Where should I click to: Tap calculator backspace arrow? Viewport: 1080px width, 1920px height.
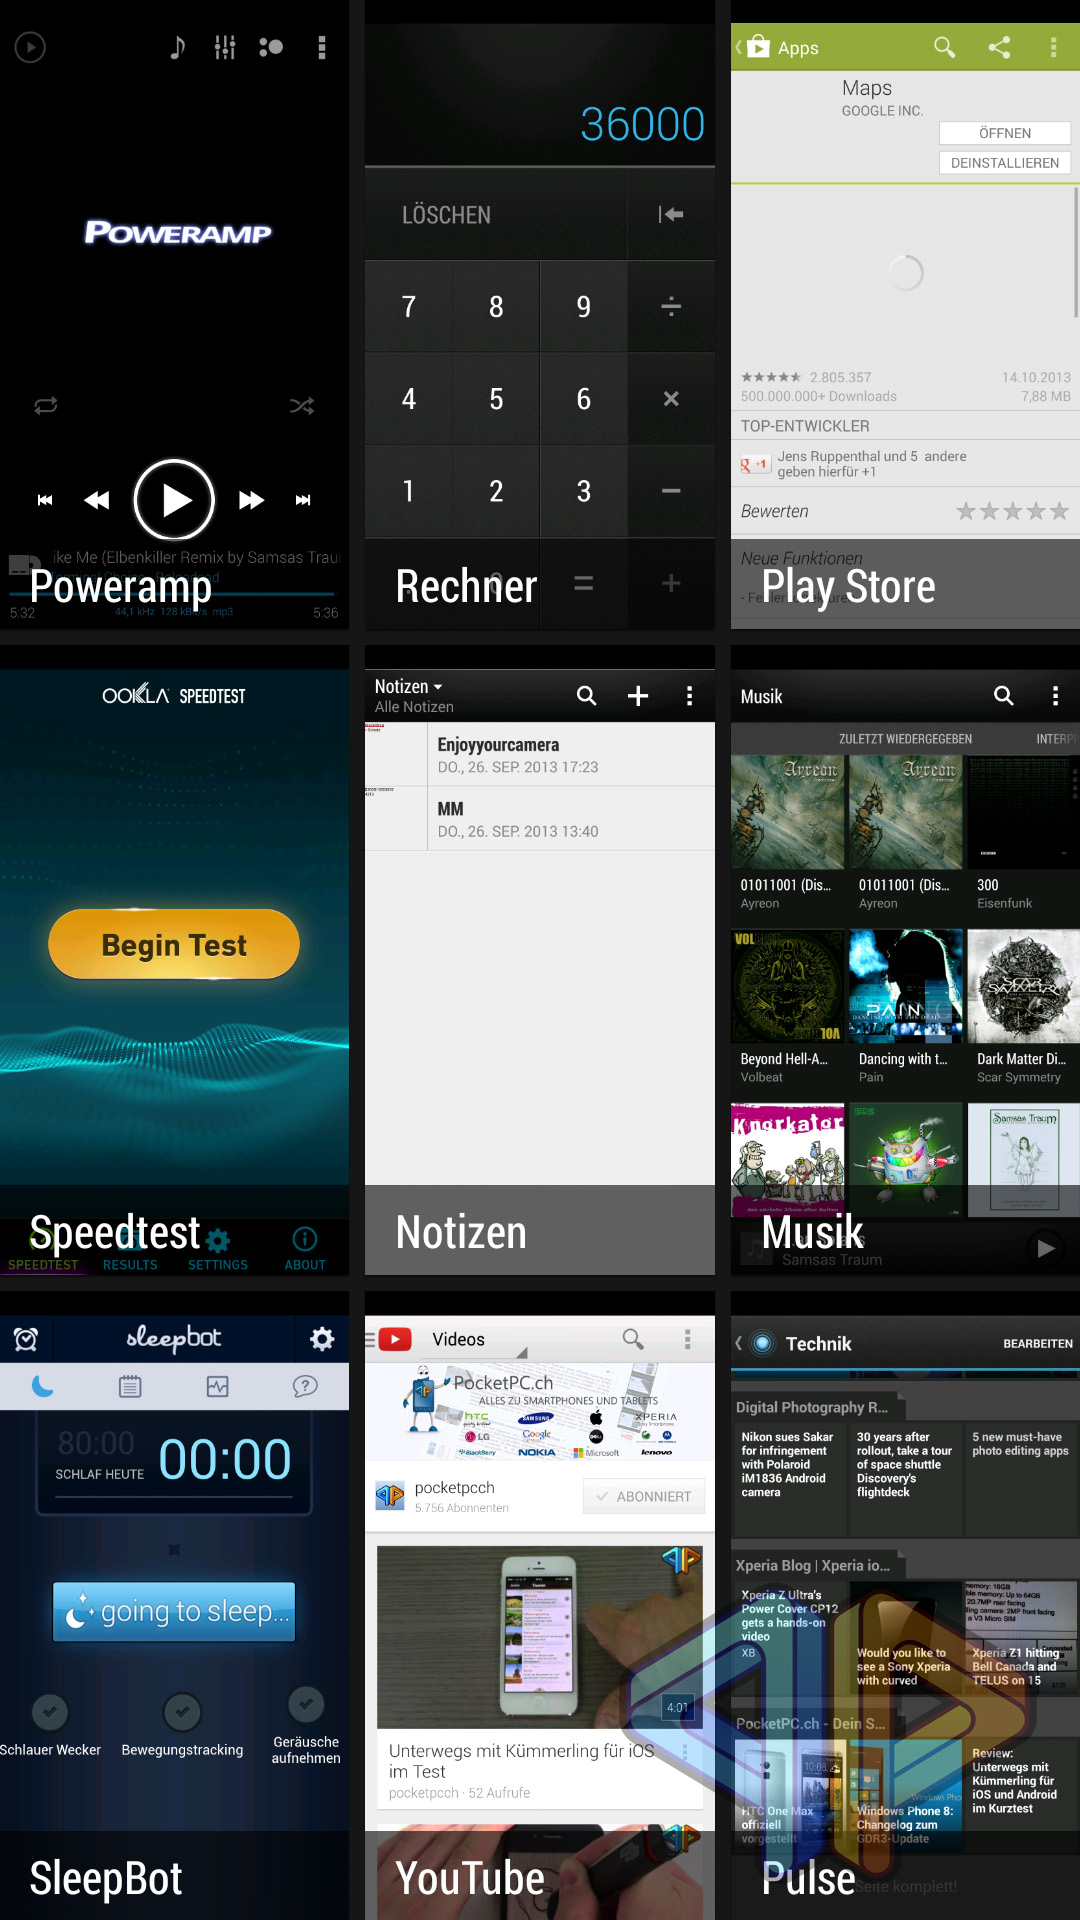coord(671,214)
